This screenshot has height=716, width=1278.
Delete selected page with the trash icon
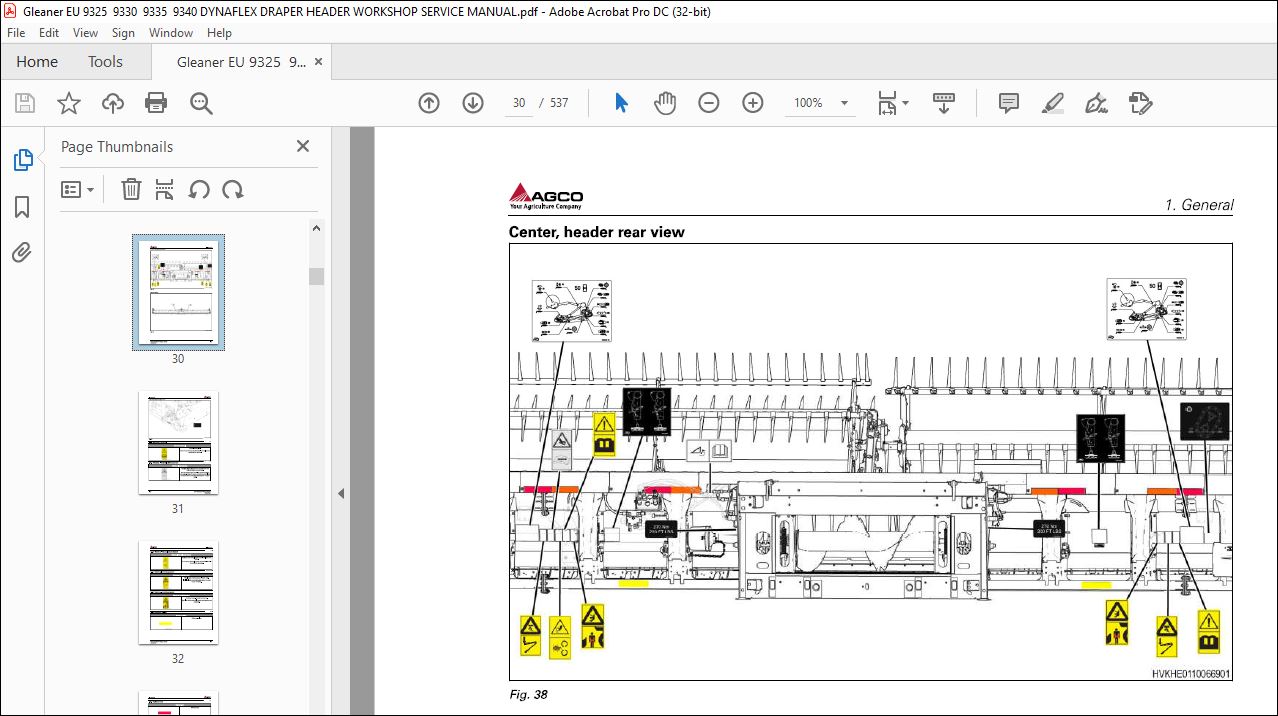coord(131,189)
